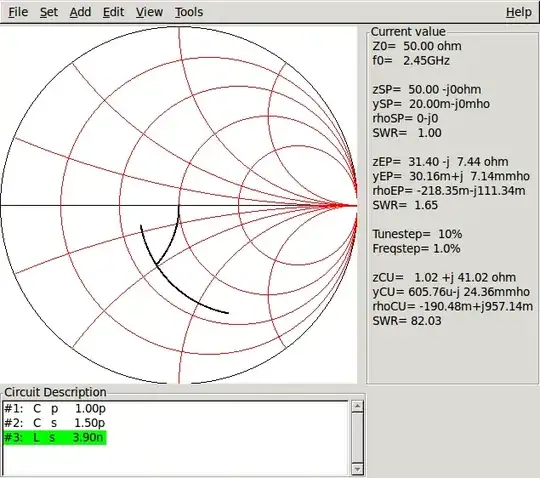Click the zEP= 31.40 -j 7.44 ohm line
The height and width of the screenshot is (478, 540).
click(x=440, y=162)
